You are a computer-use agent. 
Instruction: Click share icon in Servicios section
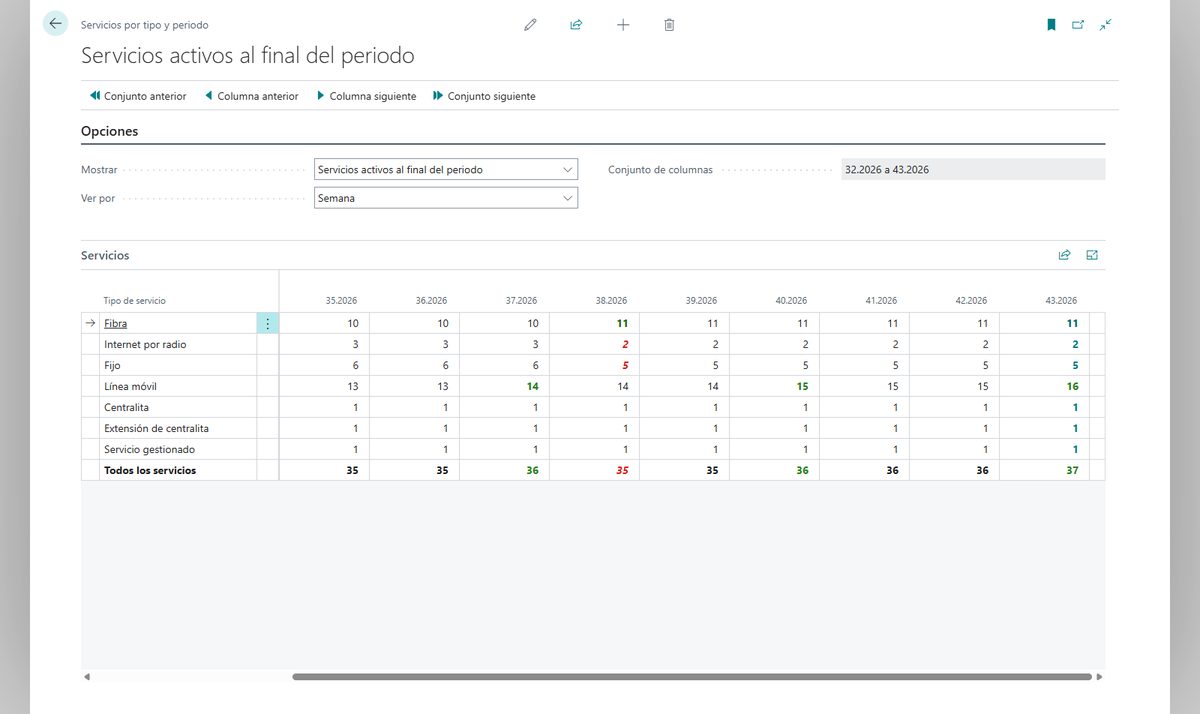(1065, 255)
